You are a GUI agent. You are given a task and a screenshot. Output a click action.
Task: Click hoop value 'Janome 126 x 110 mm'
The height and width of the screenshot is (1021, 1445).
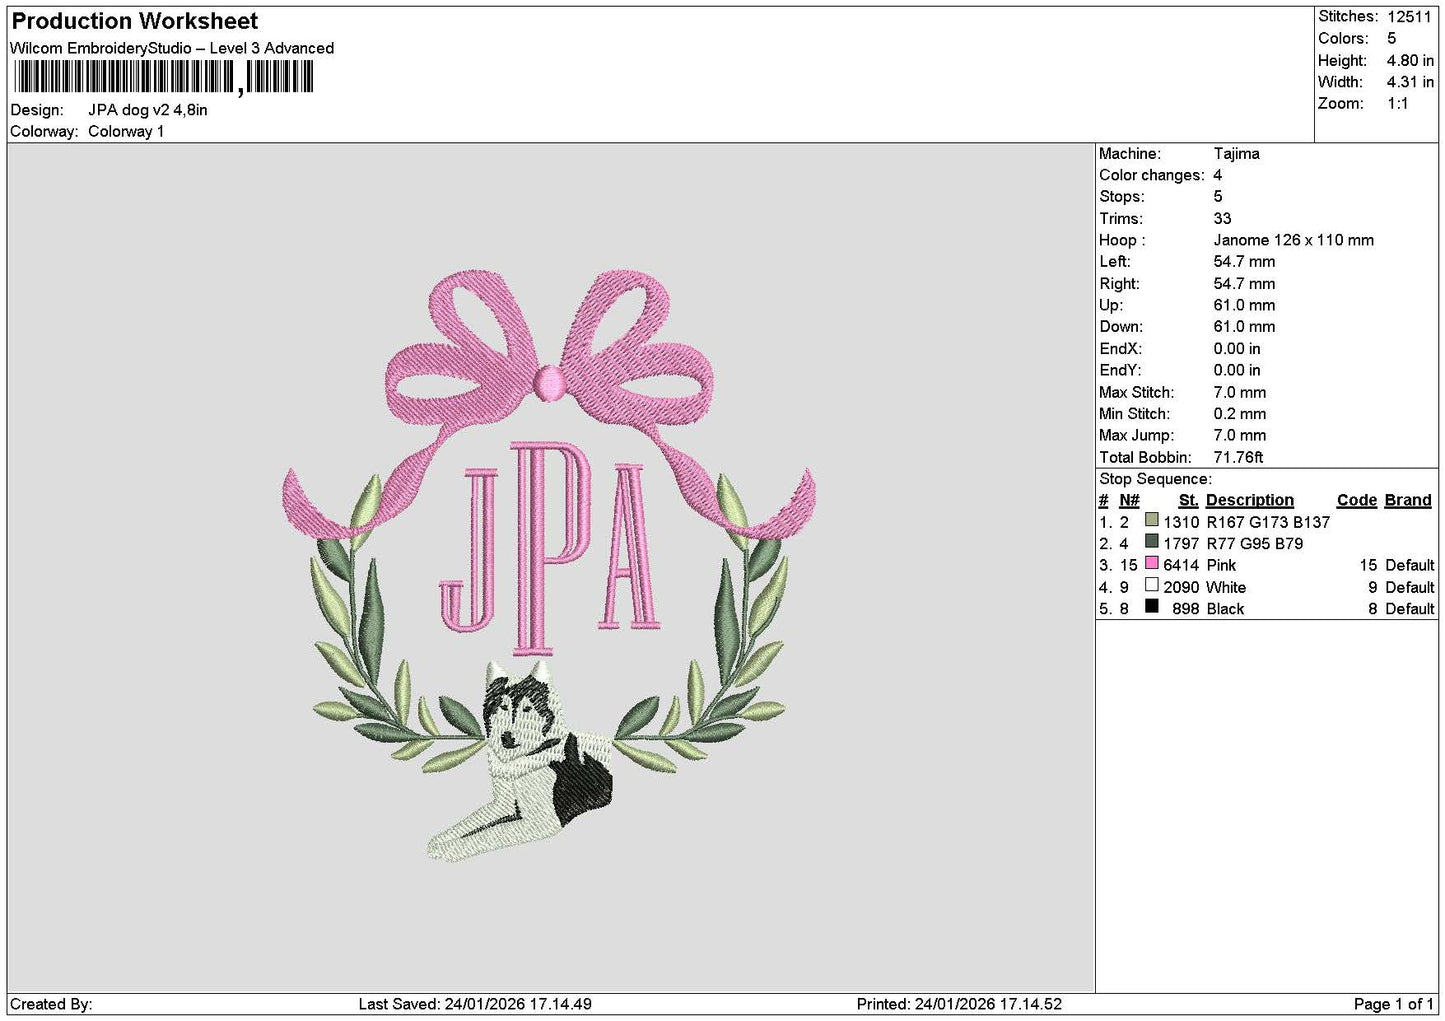pyautogui.click(x=1294, y=240)
